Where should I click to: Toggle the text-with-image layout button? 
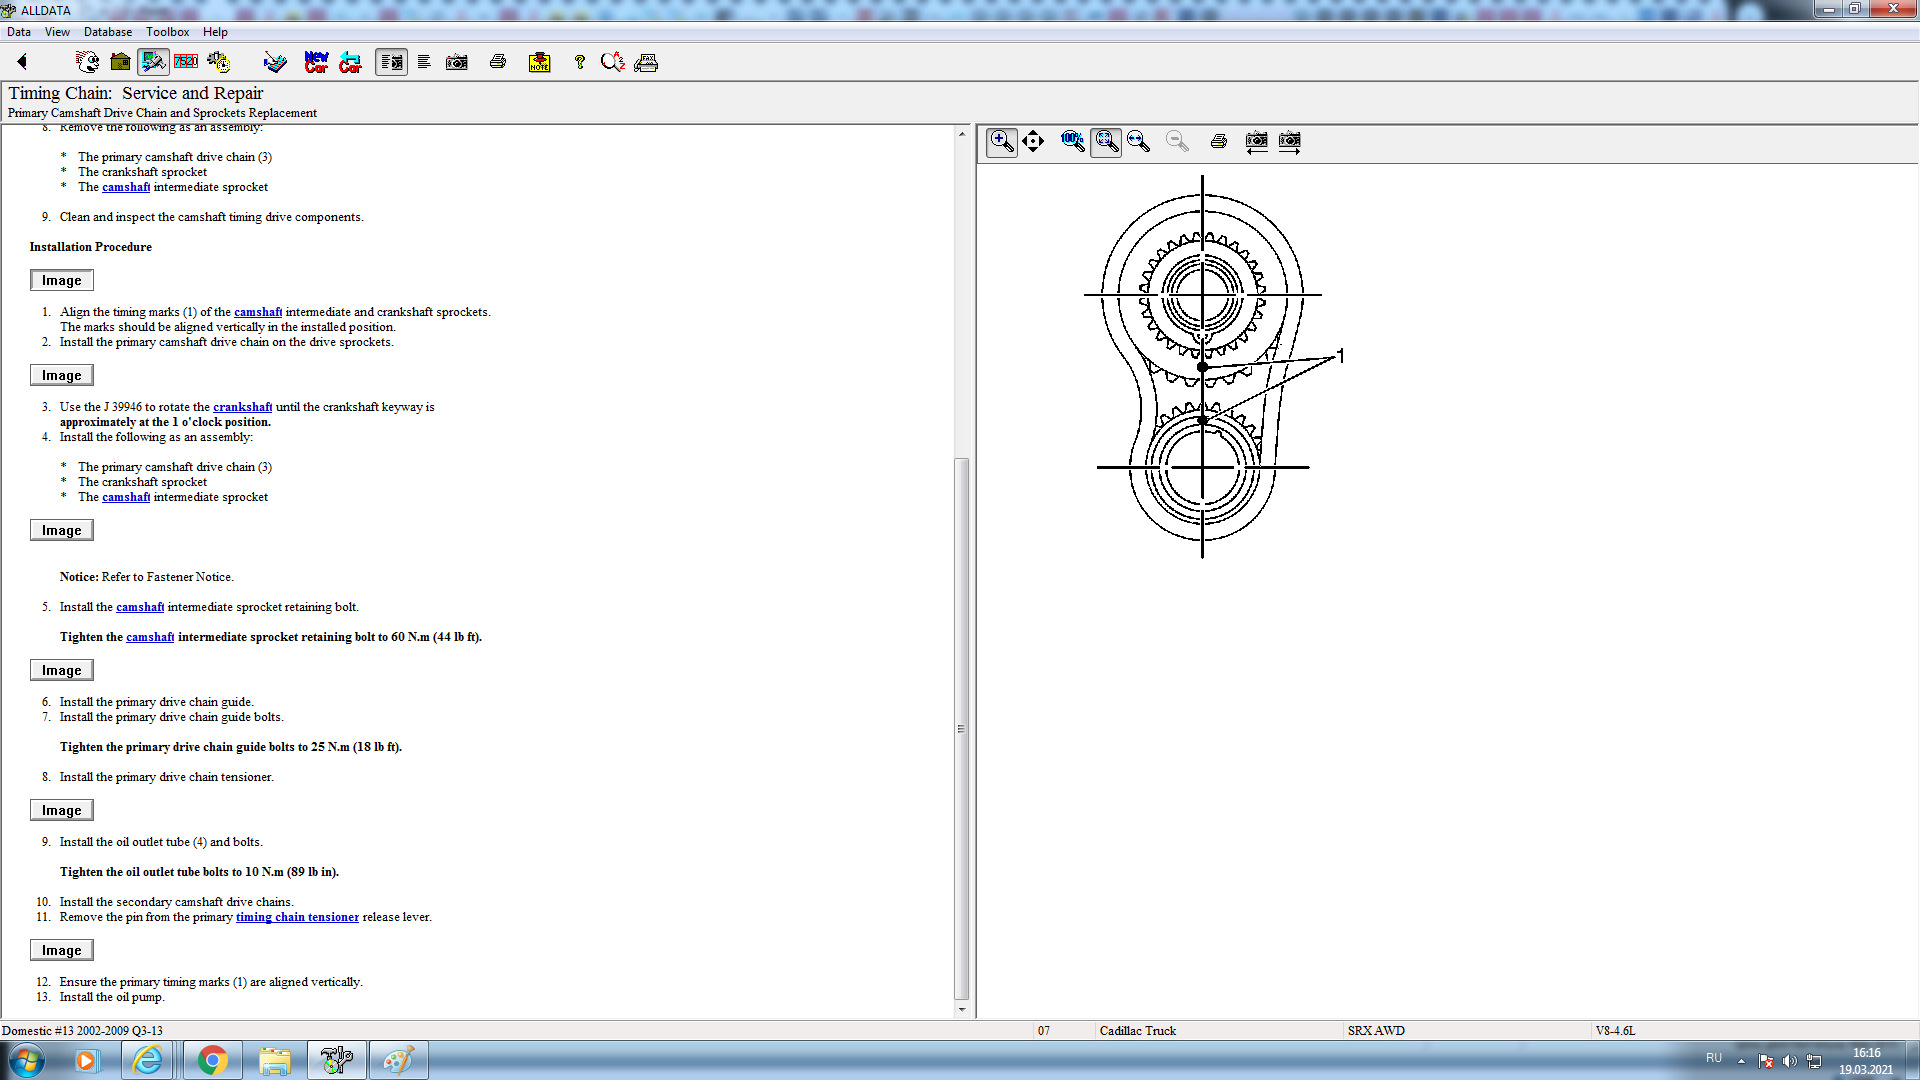tap(391, 62)
